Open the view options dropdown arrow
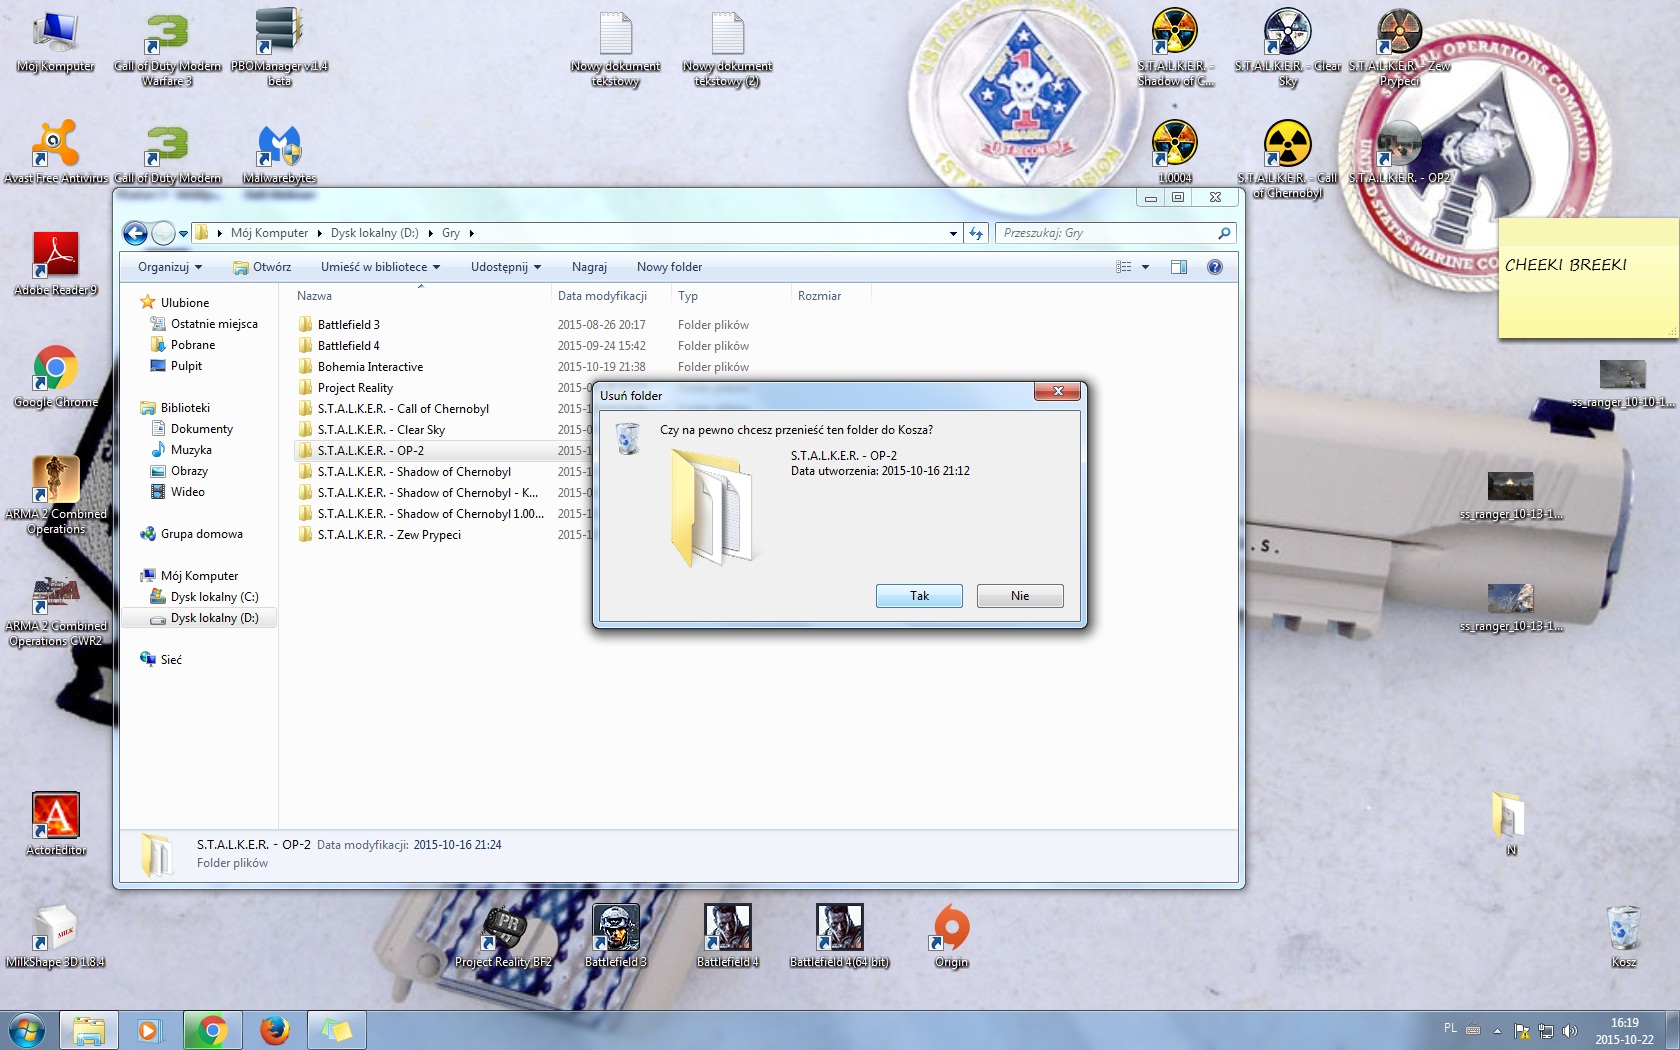The height and width of the screenshot is (1050, 1680). point(1145,267)
